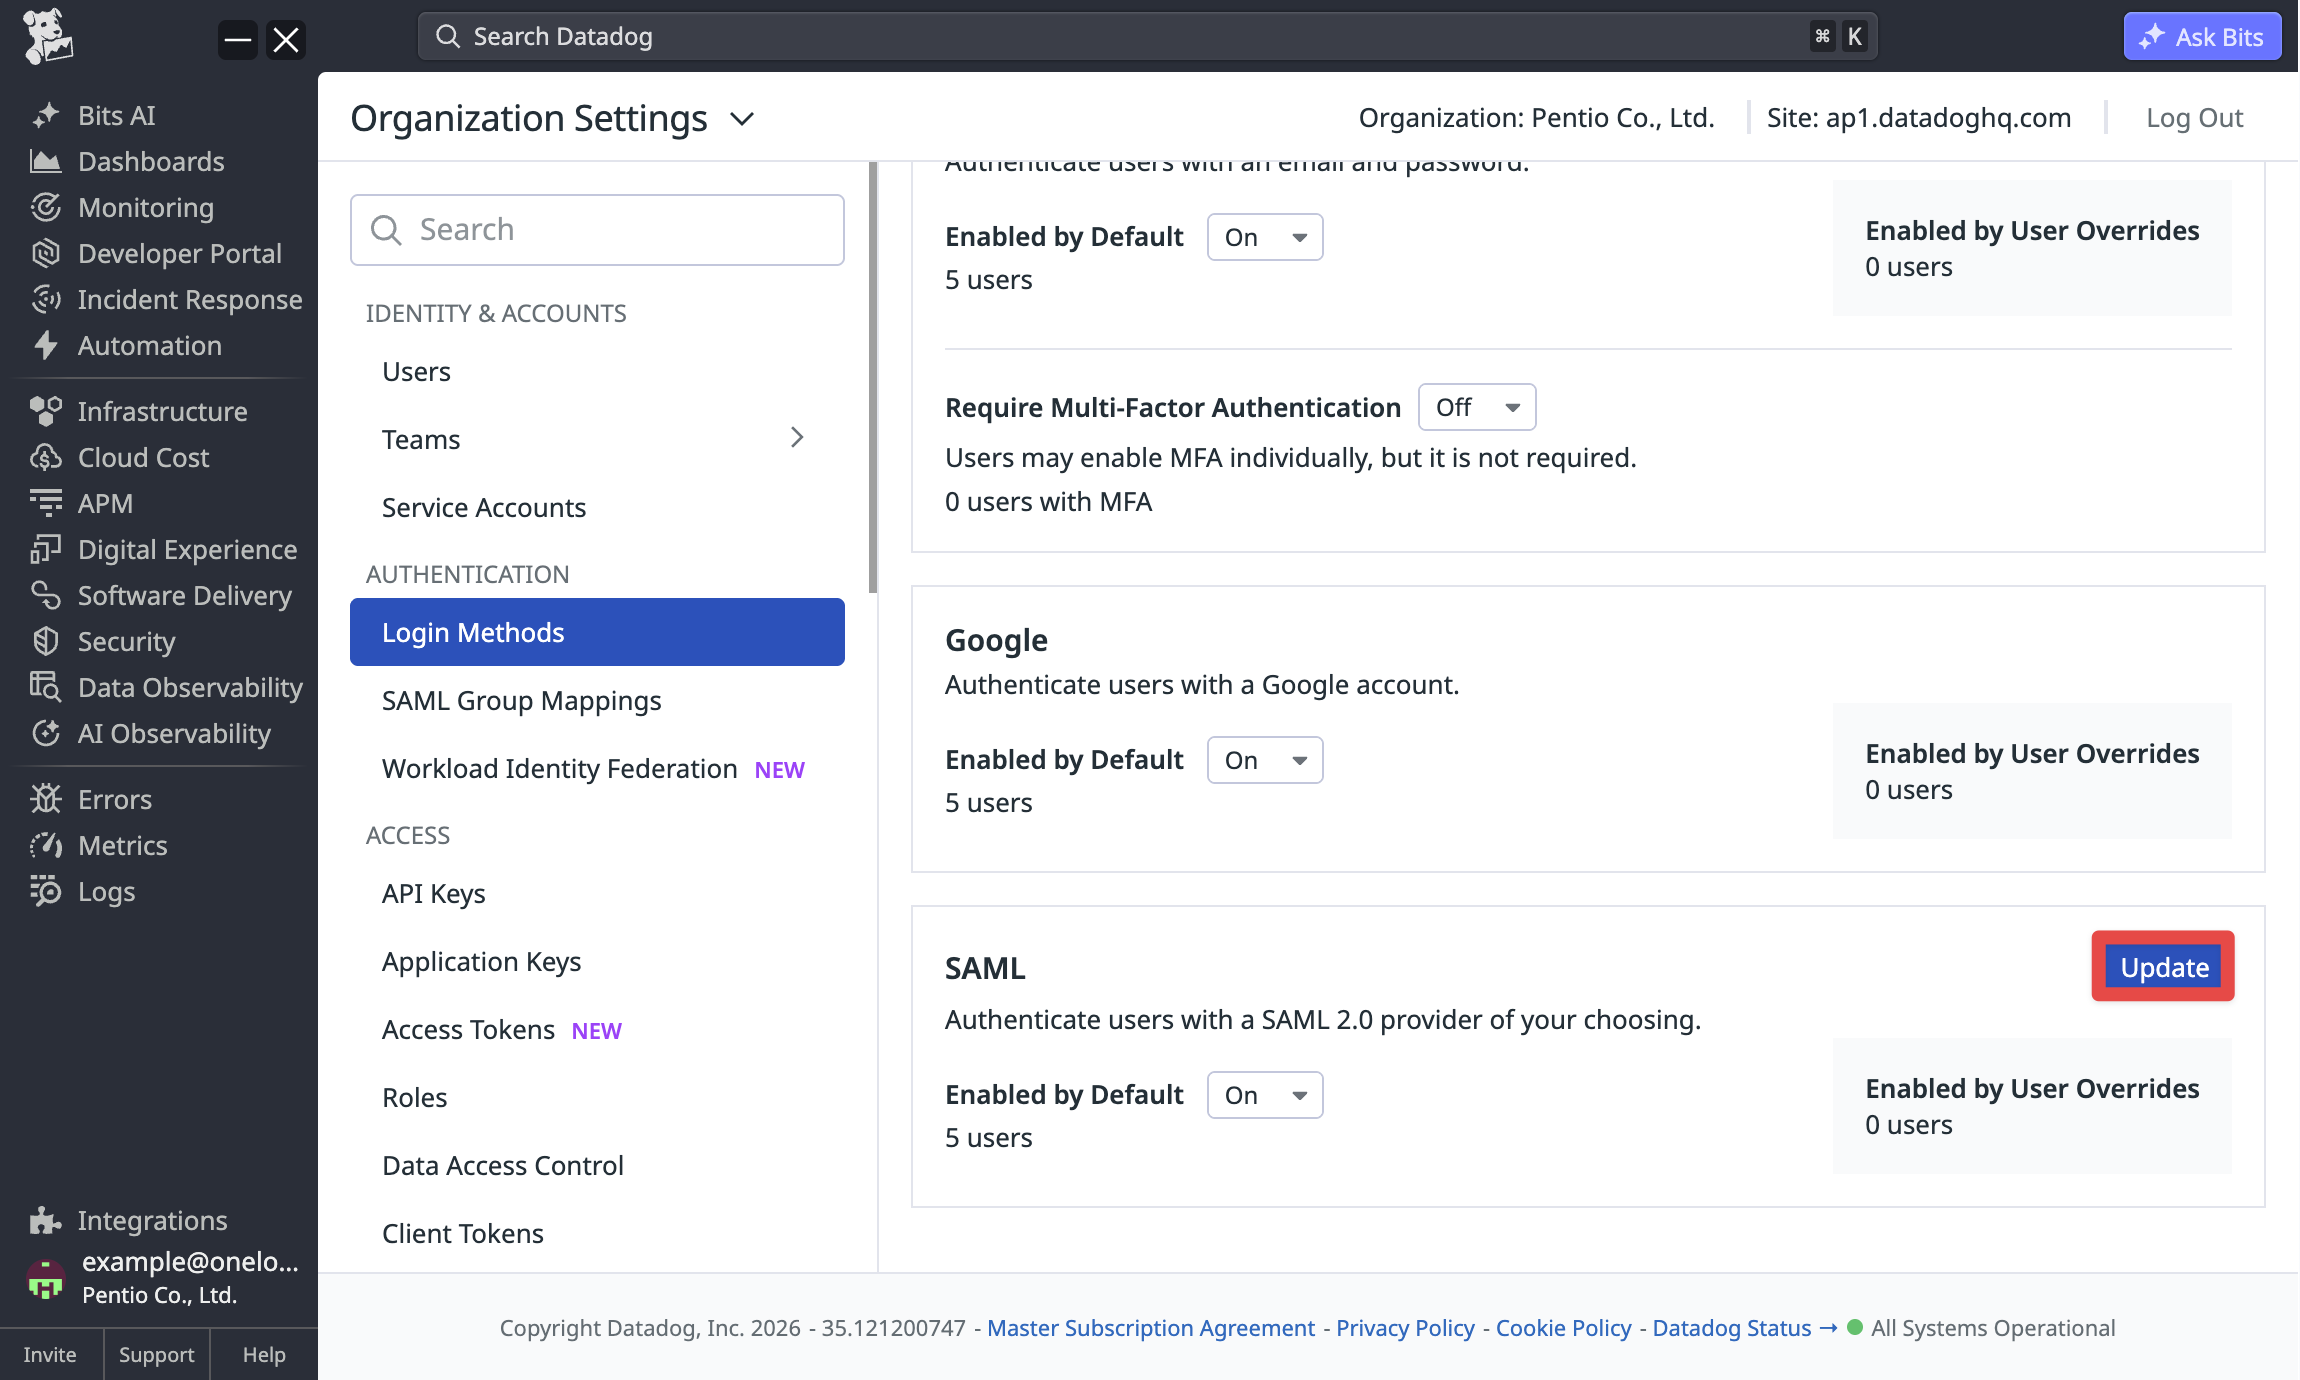
Task: Open Automation in sidebar
Action: 150,345
